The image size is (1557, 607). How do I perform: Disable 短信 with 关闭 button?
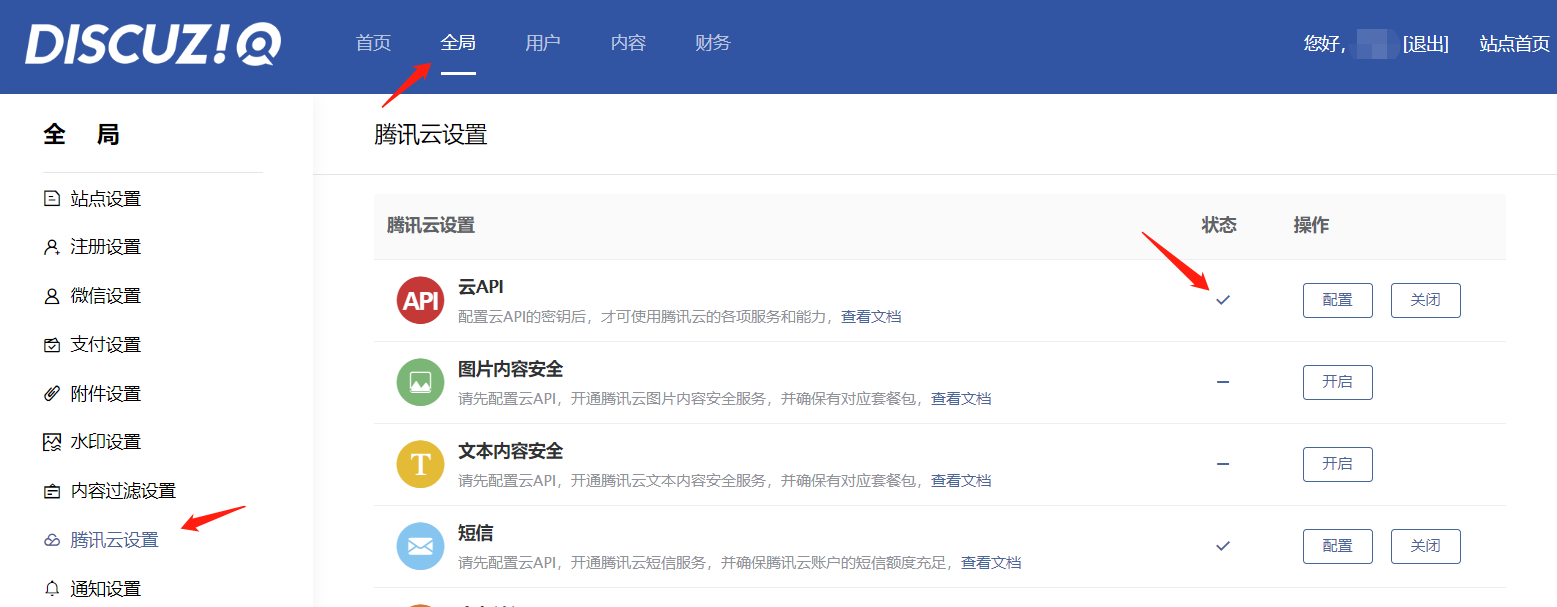[1426, 546]
